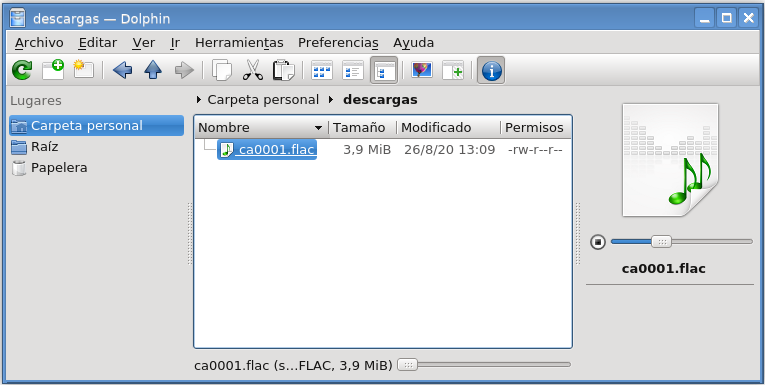765x385 pixels.
Task: Switch to tree columns view mode
Action: pos(384,70)
